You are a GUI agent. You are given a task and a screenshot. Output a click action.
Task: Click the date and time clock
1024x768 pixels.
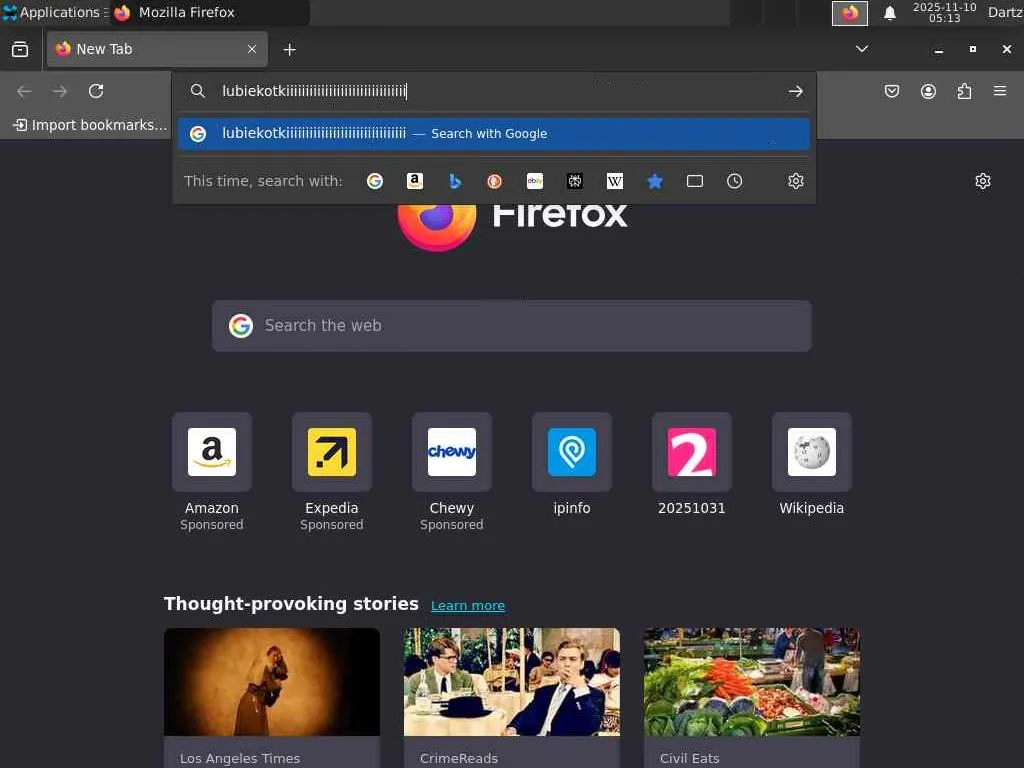[x=944, y=12]
